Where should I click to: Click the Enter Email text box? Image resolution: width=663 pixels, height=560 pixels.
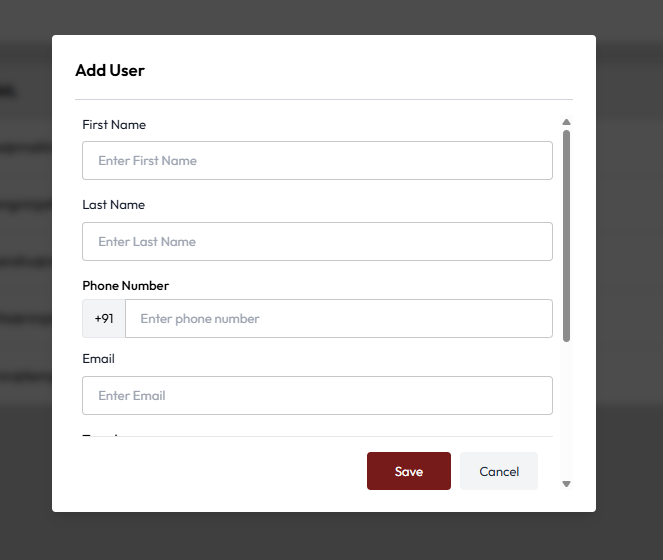point(317,396)
